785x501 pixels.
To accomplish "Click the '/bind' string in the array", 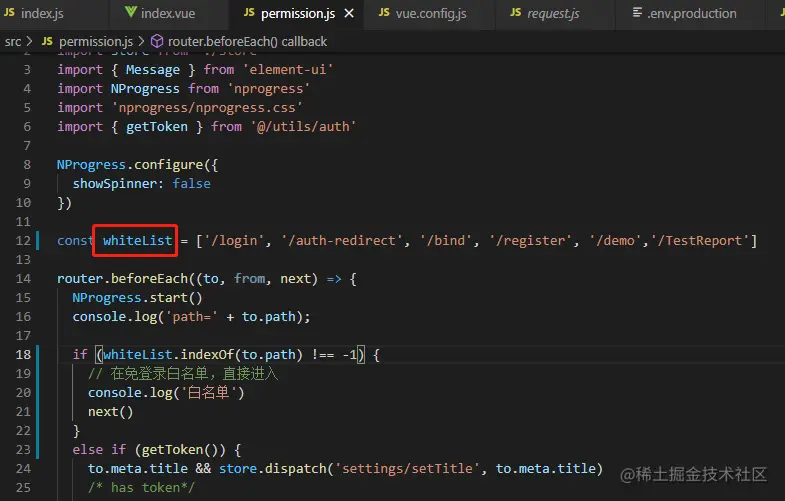I will 446,241.
